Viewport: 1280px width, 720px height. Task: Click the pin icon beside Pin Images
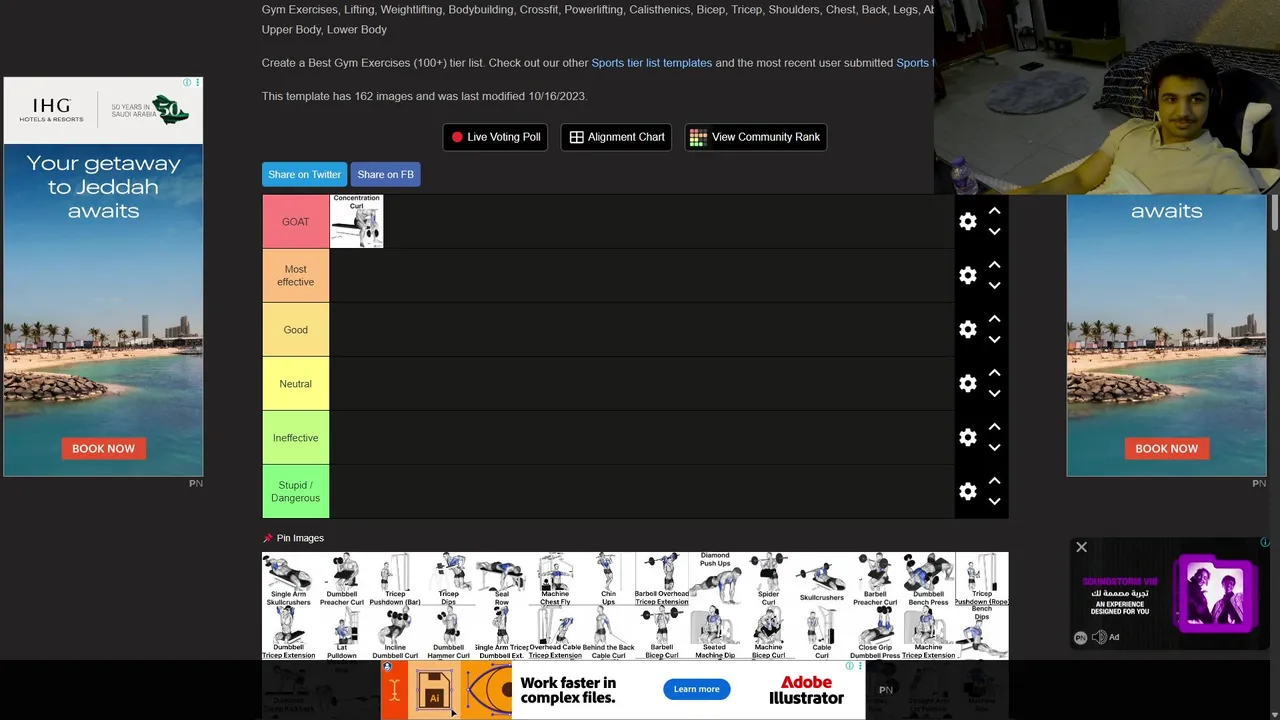(x=267, y=538)
